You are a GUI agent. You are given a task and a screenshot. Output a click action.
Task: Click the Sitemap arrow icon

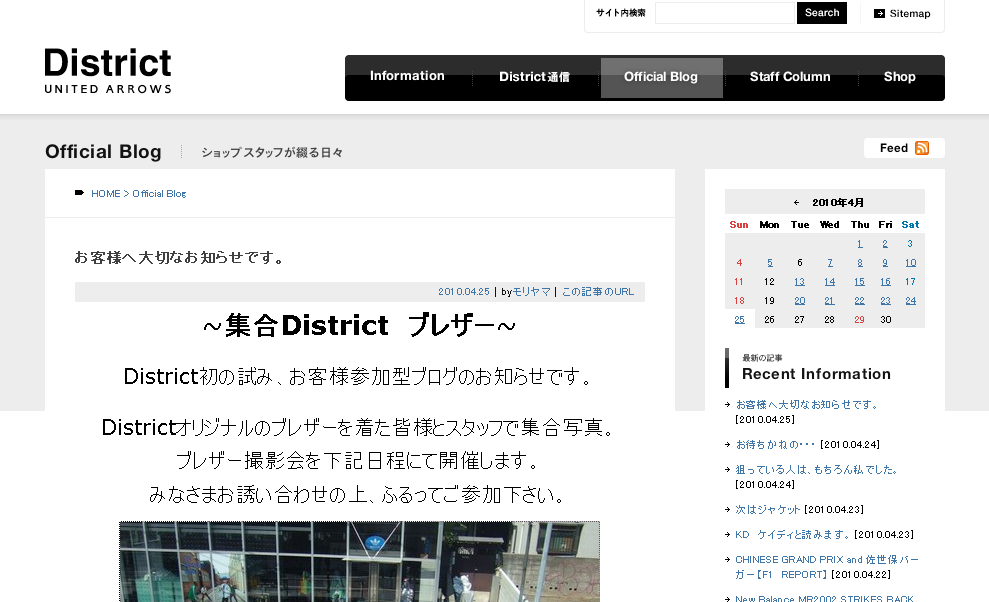(x=879, y=14)
